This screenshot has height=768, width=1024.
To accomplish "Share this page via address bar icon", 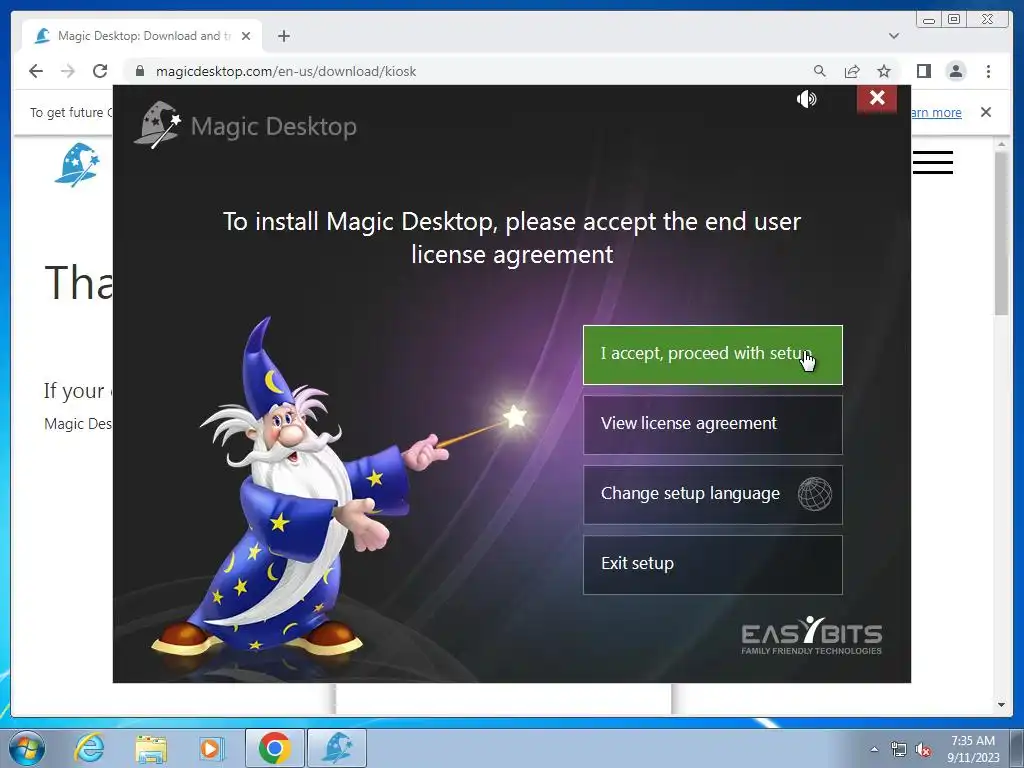I will pos(852,71).
